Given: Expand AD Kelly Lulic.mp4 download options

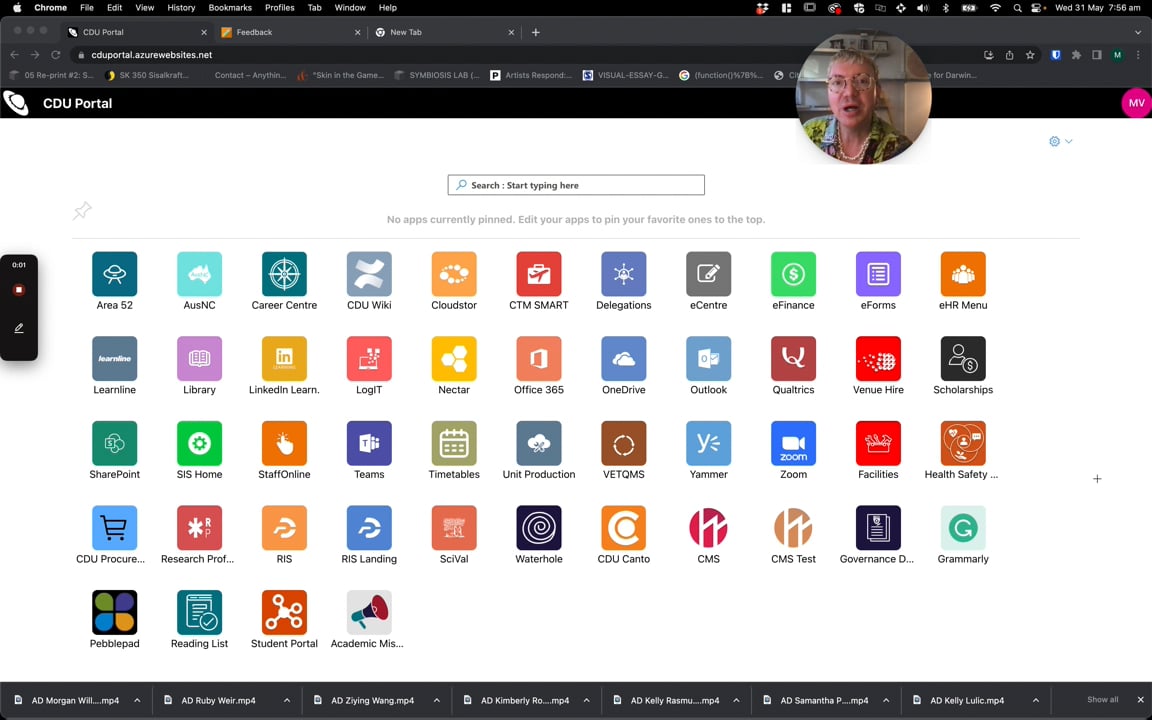Looking at the screenshot, I should pos(1036,700).
